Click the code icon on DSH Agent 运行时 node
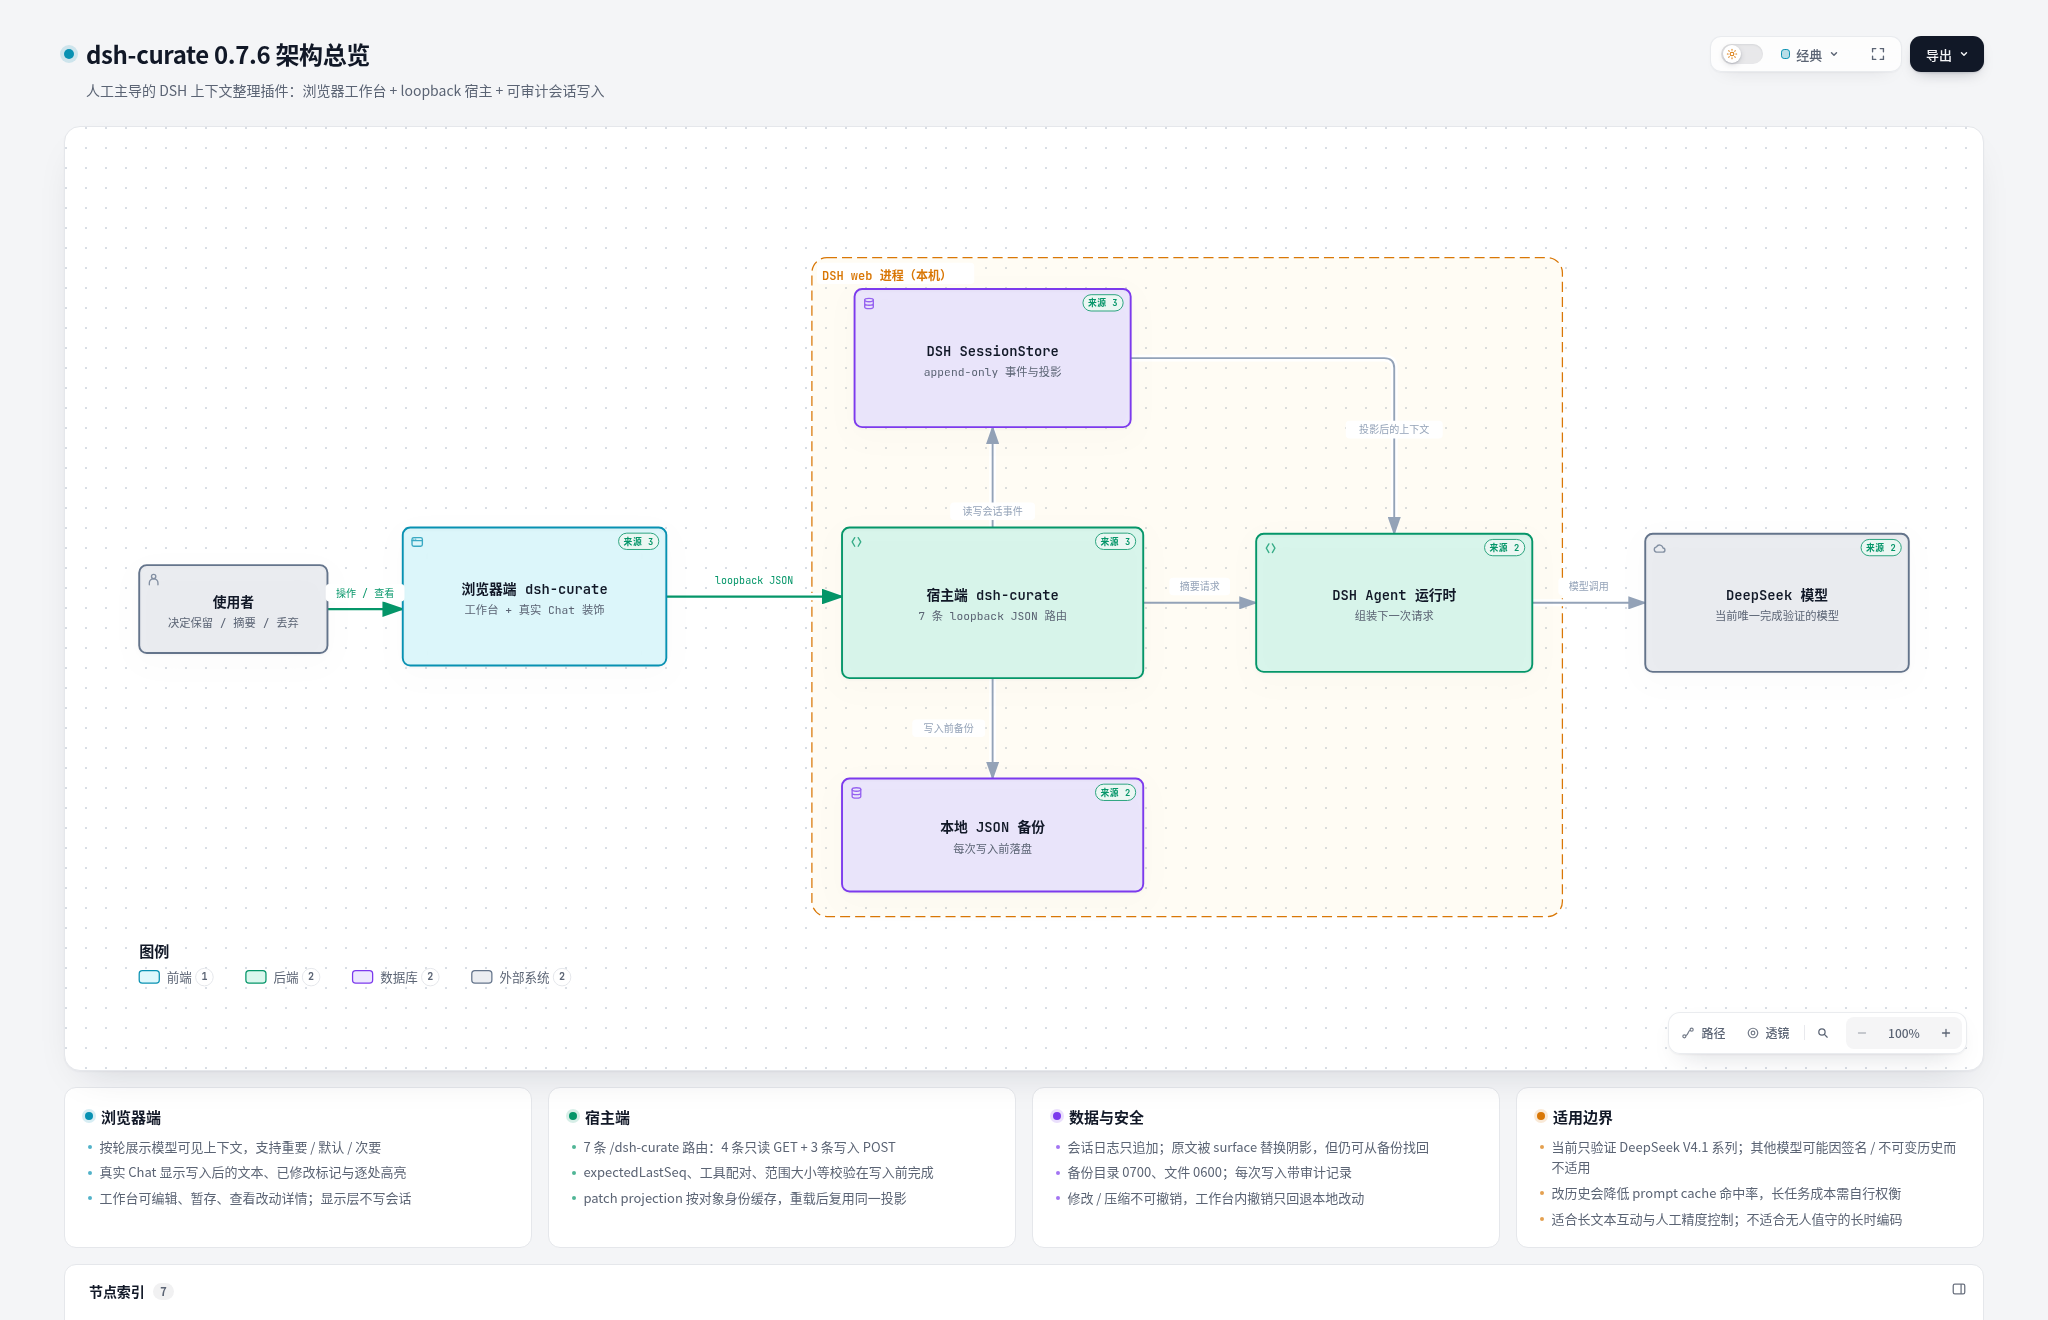The width and height of the screenshot is (2048, 1320). pos(1270,548)
